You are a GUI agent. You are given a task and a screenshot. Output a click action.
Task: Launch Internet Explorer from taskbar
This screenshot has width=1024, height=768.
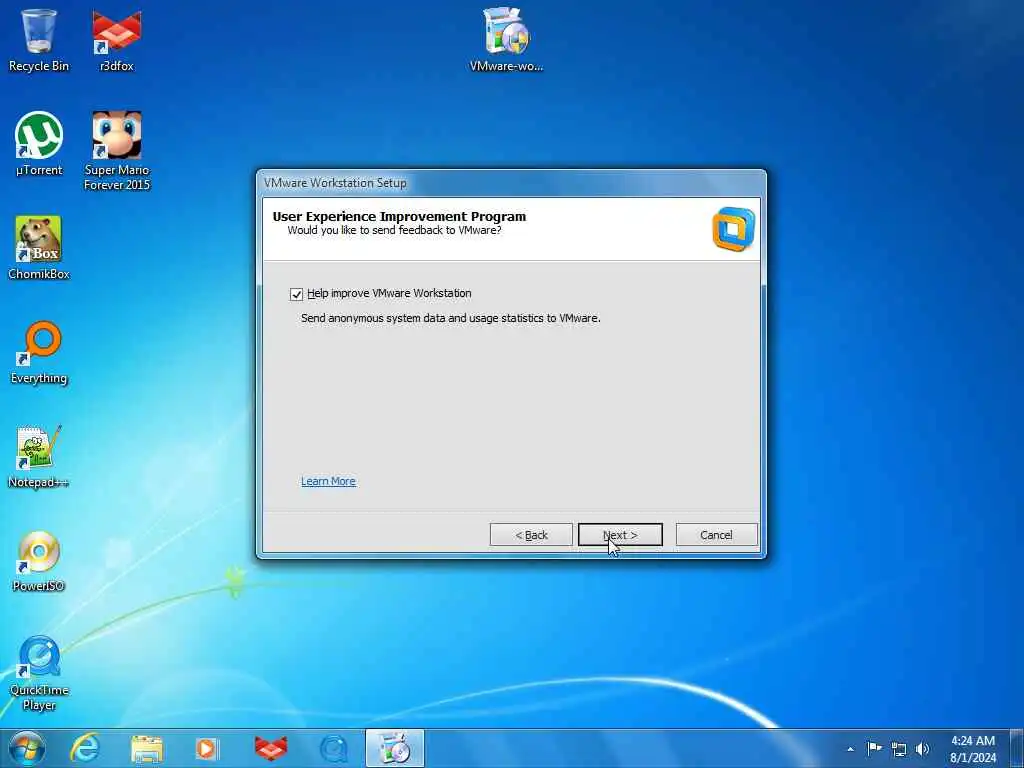tap(85, 749)
